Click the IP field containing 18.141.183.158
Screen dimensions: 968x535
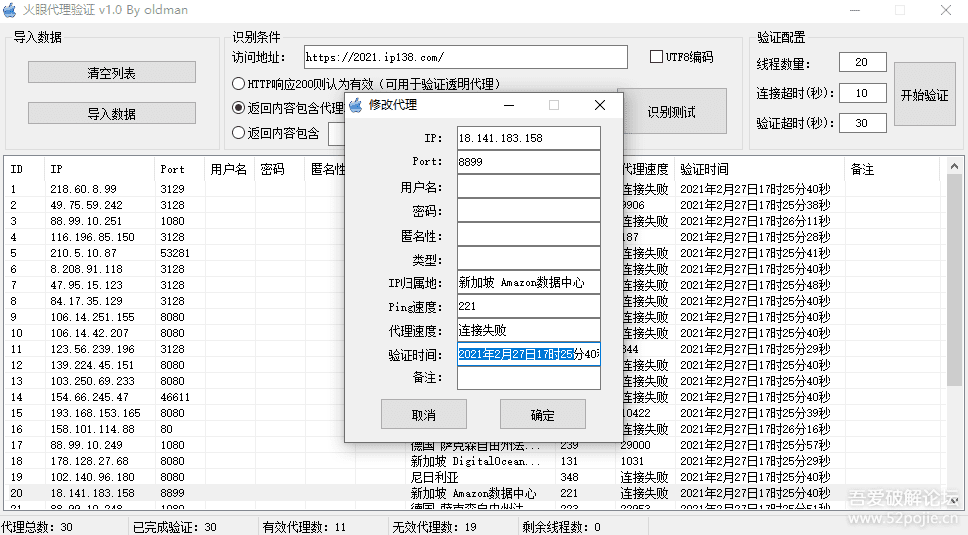pyautogui.click(x=528, y=138)
